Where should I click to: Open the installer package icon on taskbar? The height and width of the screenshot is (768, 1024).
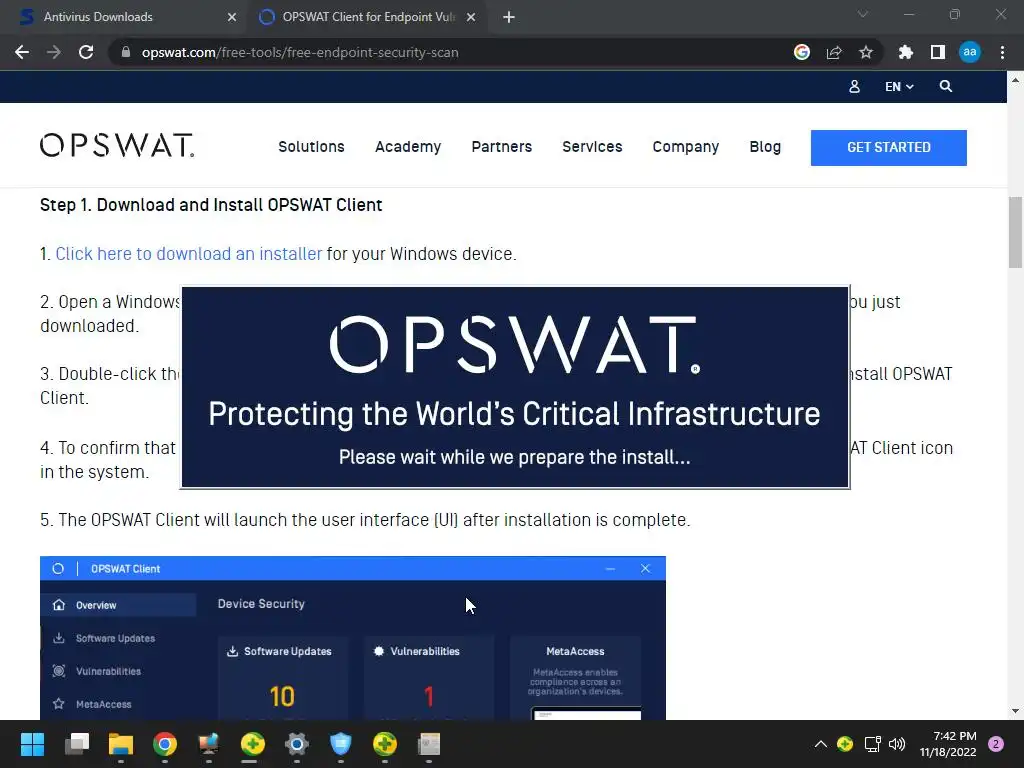coord(429,744)
